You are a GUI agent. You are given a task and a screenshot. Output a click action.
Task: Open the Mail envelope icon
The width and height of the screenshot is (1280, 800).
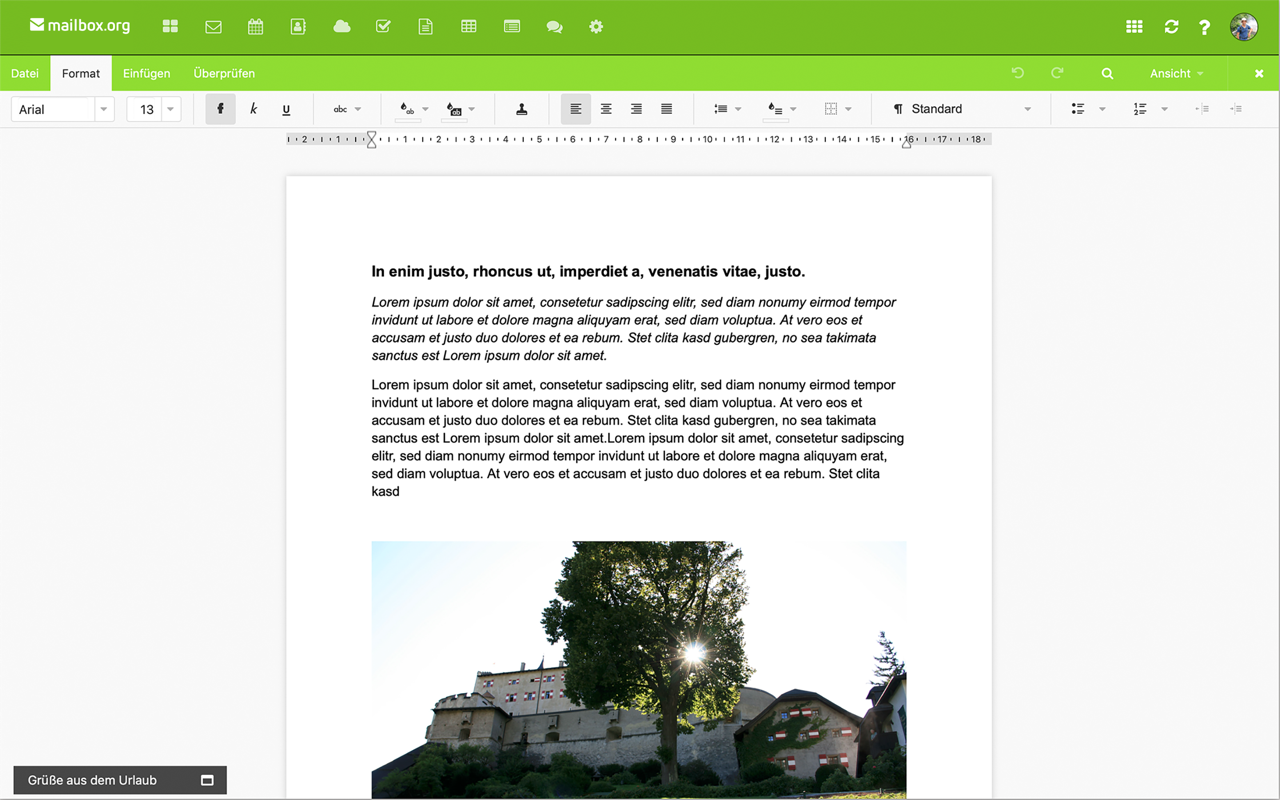[x=213, y=27]
